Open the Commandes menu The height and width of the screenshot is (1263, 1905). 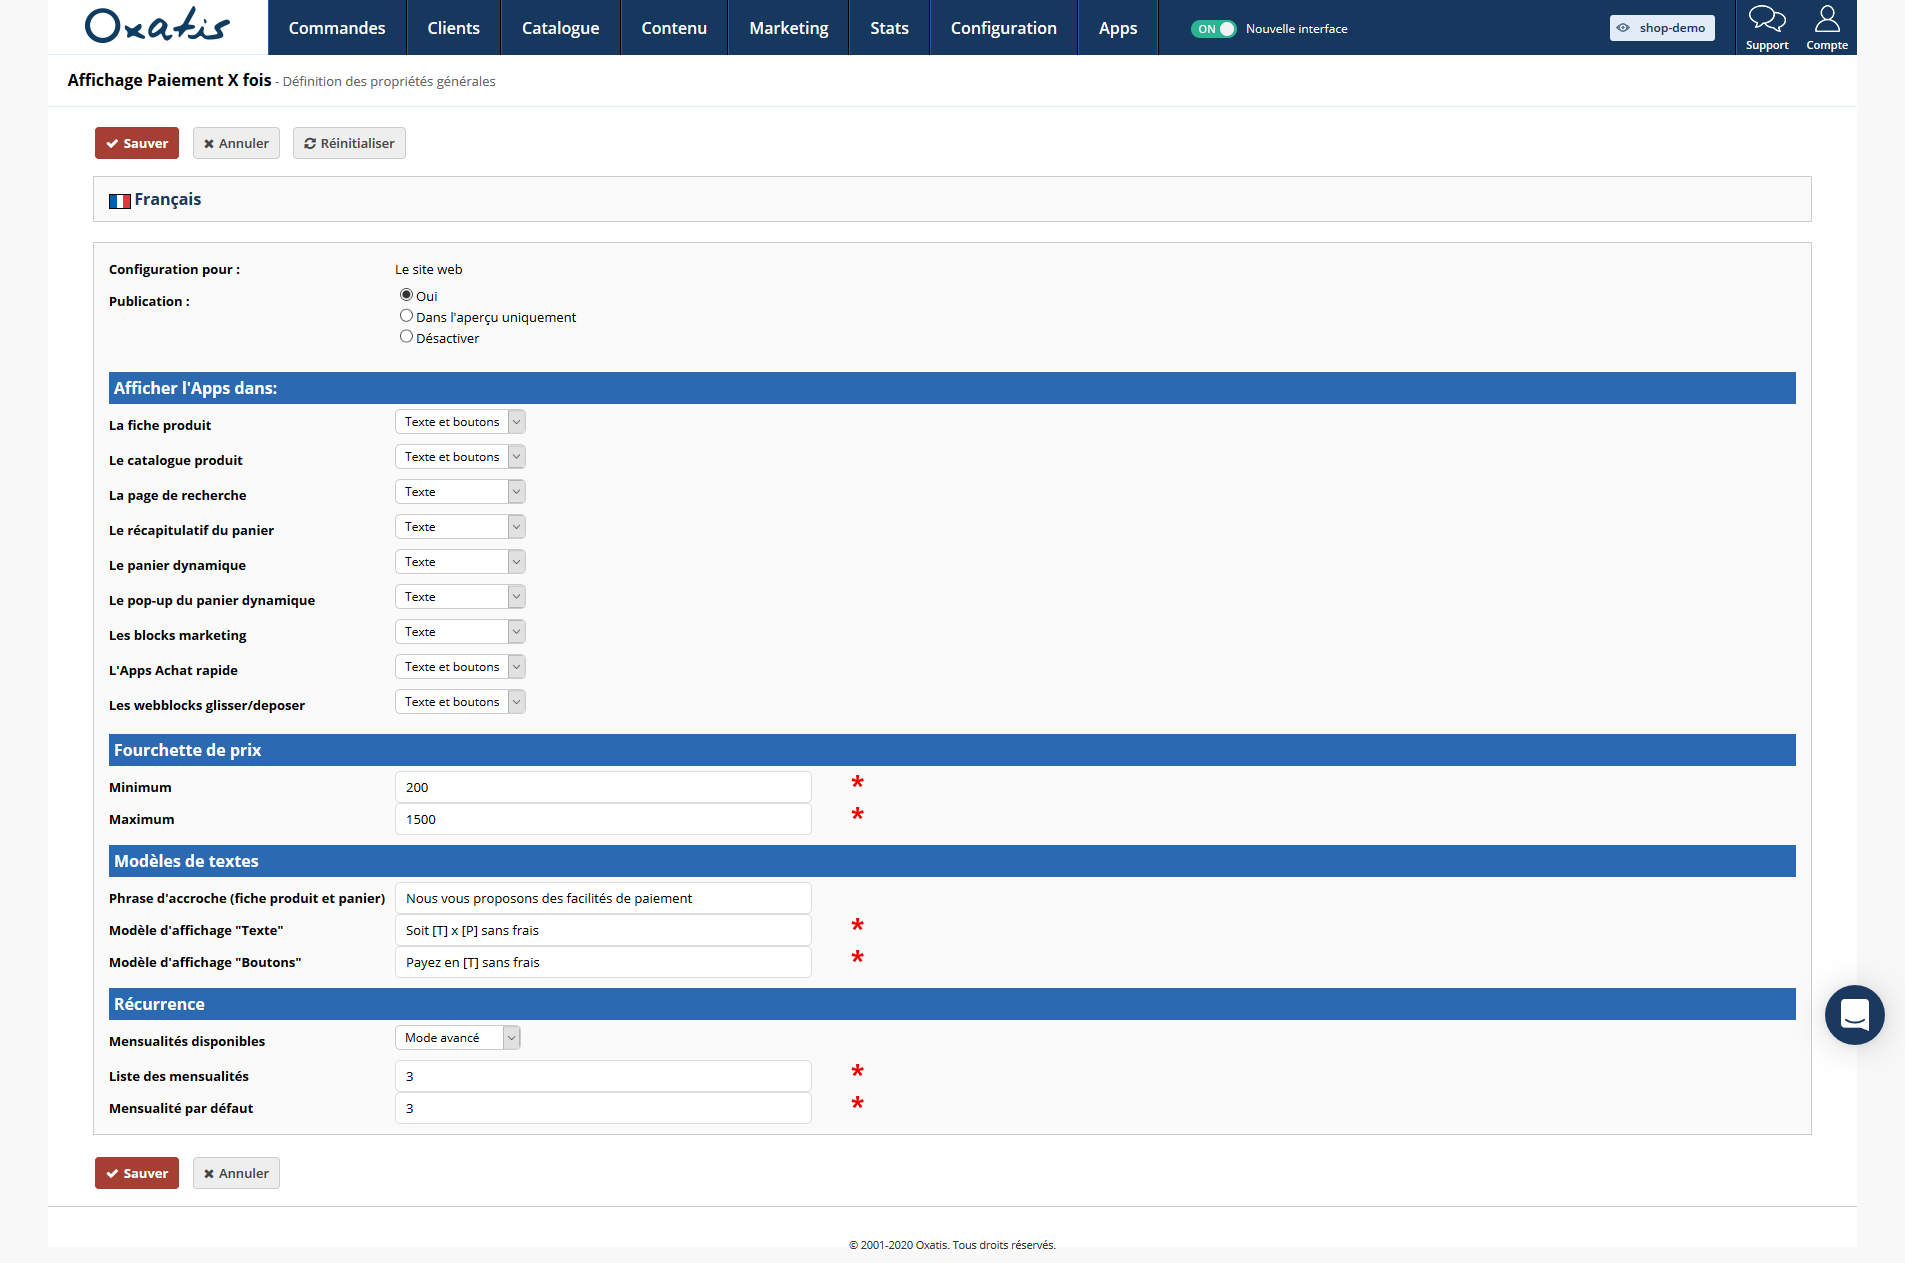point(337,28)
